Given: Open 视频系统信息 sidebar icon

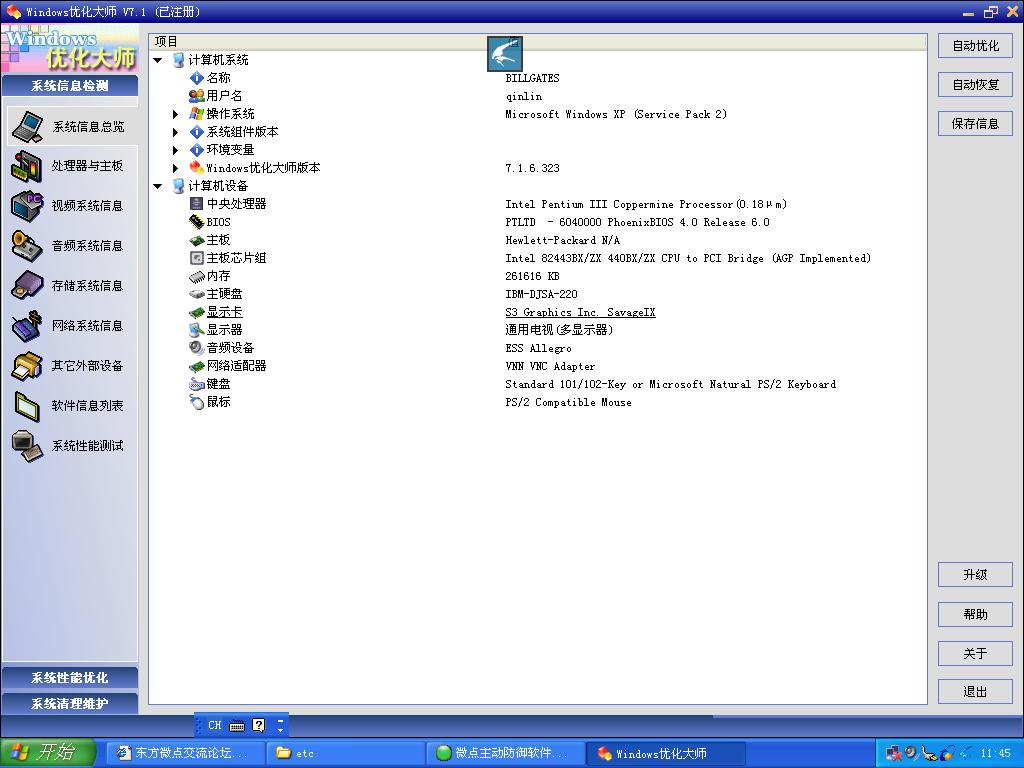Looking at the screenshot, I should [27, 206].
